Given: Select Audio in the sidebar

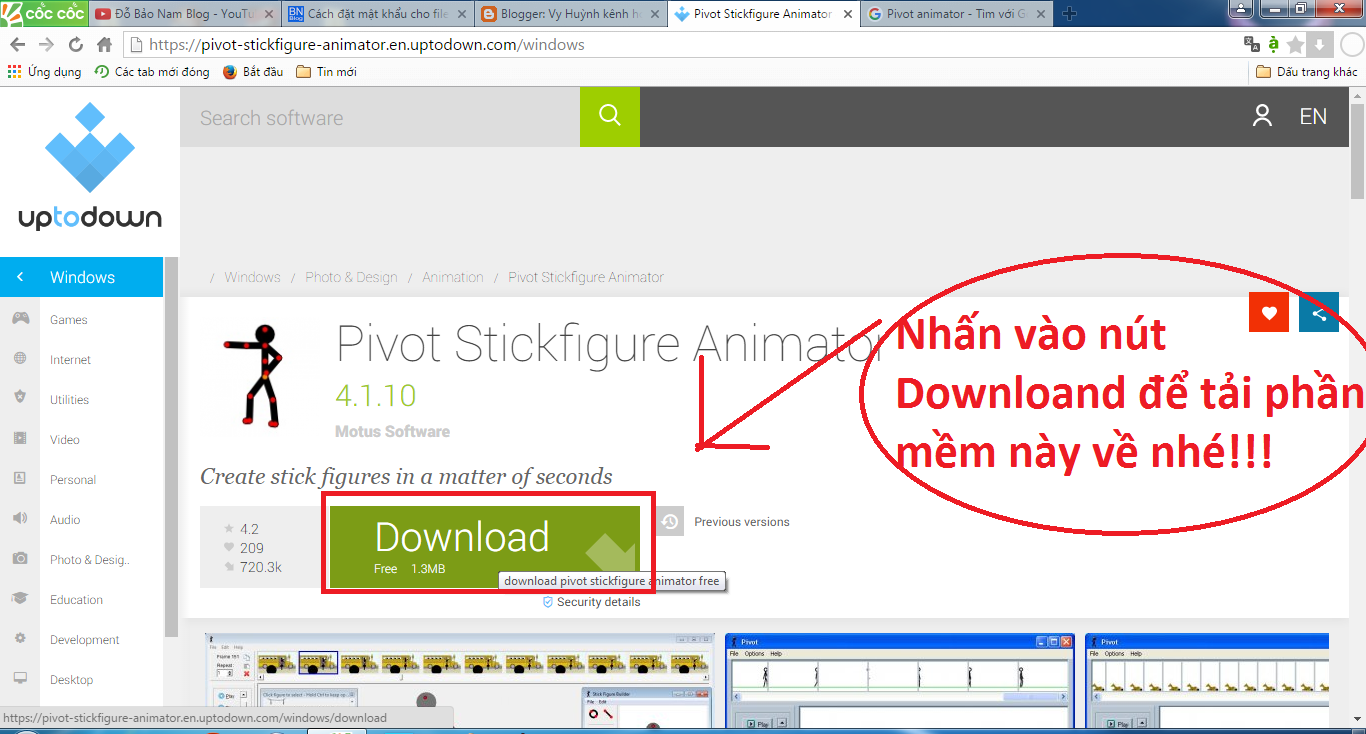Looking at the screenshot, I should coord(65,520).
